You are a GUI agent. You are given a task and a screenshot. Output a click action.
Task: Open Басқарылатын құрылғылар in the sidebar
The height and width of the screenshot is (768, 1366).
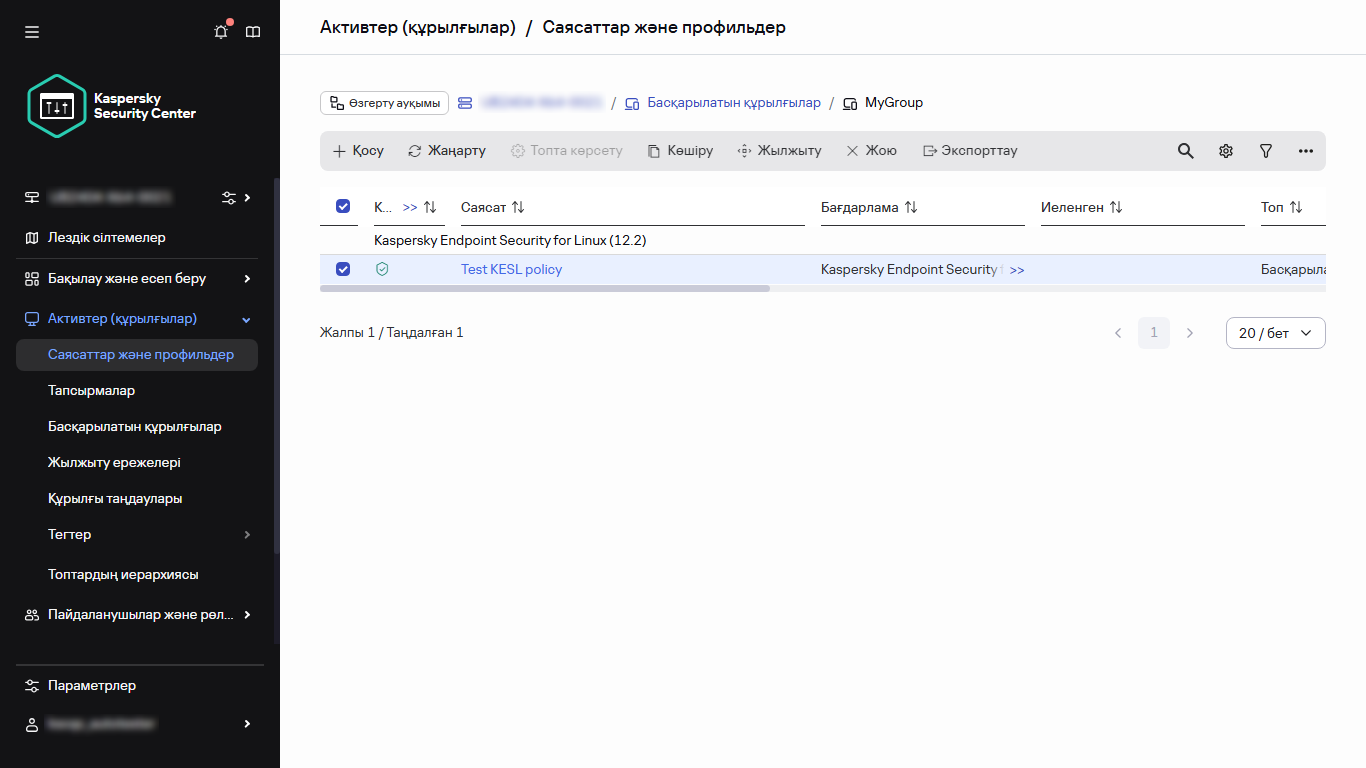click(137, 427)
